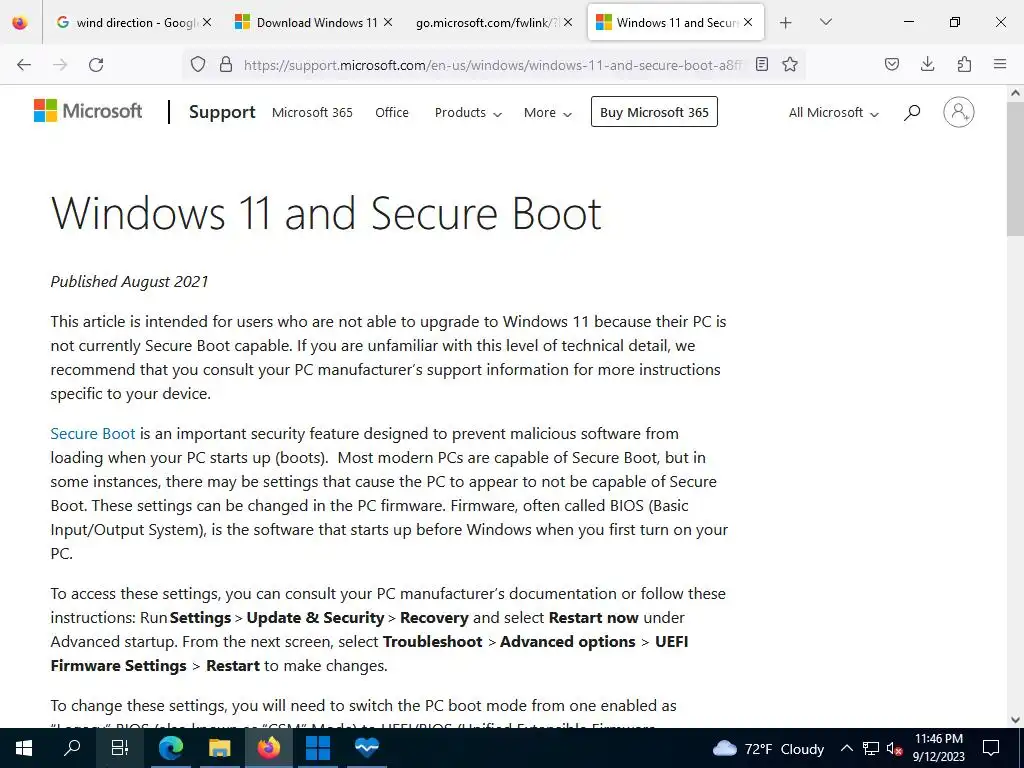Click the Buy Microsoft 365 button
The image size is (1024, 768).
(654, 112)
